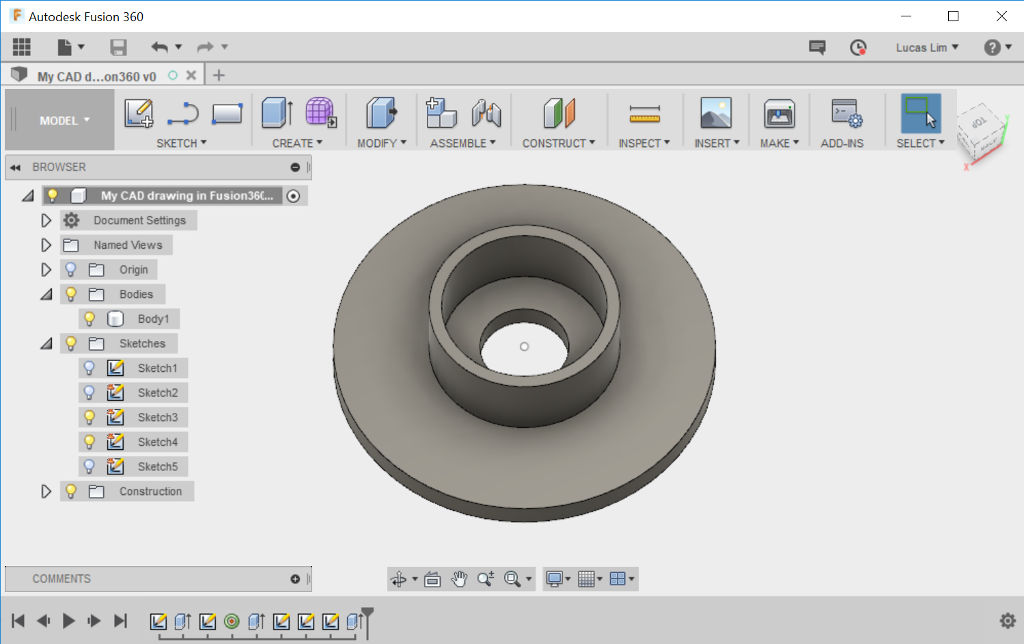Expand the Named Views node
This screenshot has width=1024, height=644.
(46, 245)
